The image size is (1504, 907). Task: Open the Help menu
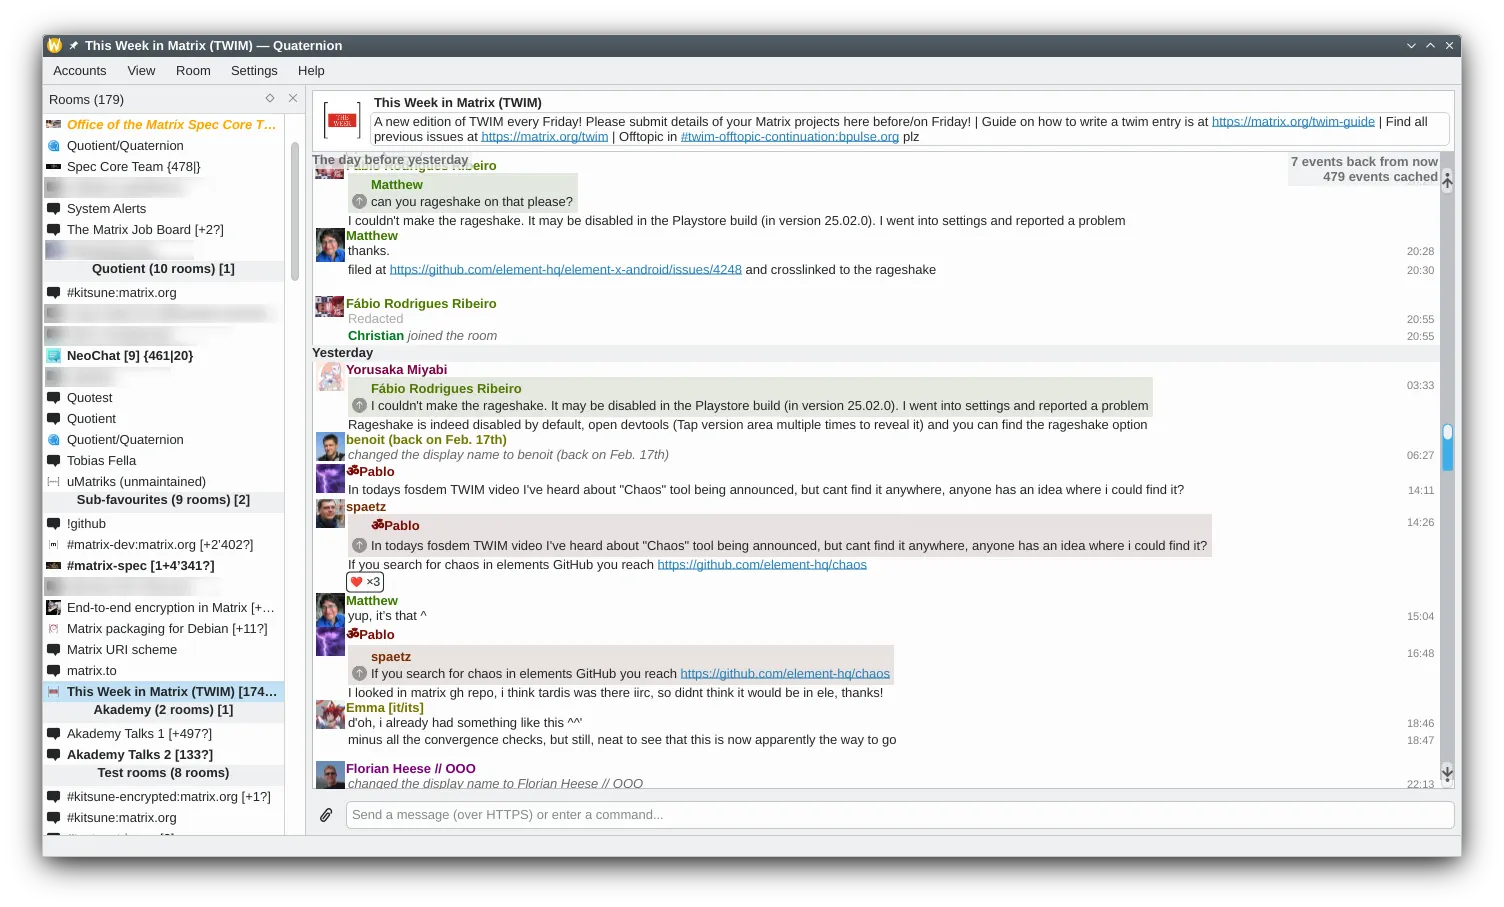[x=311, y=71]
